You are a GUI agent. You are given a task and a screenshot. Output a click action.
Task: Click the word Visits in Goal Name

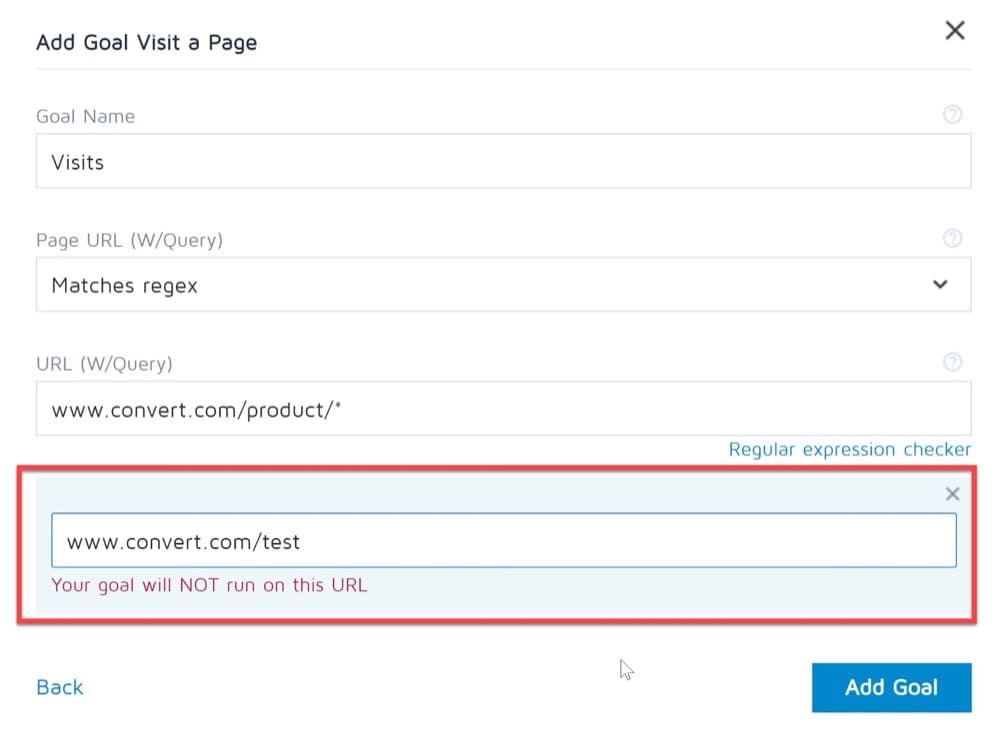coord(77,162)
